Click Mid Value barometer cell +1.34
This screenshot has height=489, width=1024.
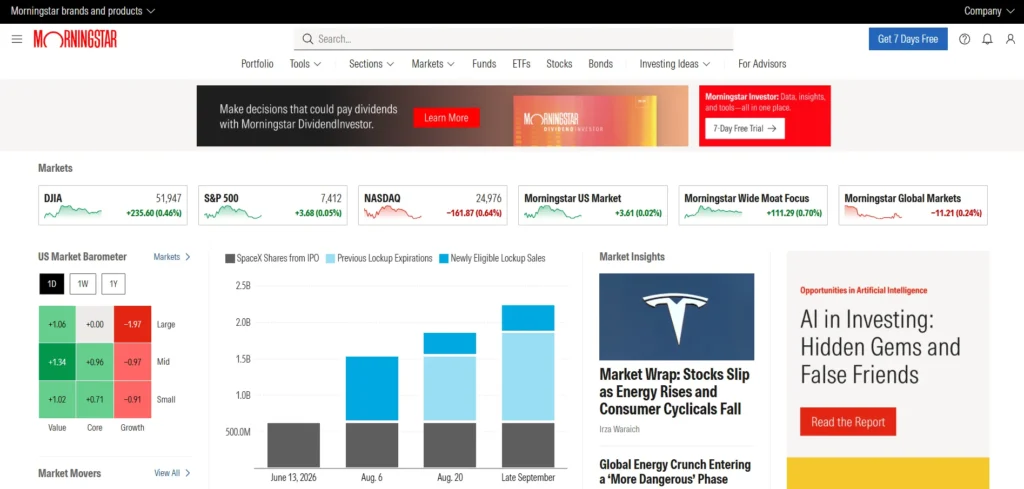57,362
